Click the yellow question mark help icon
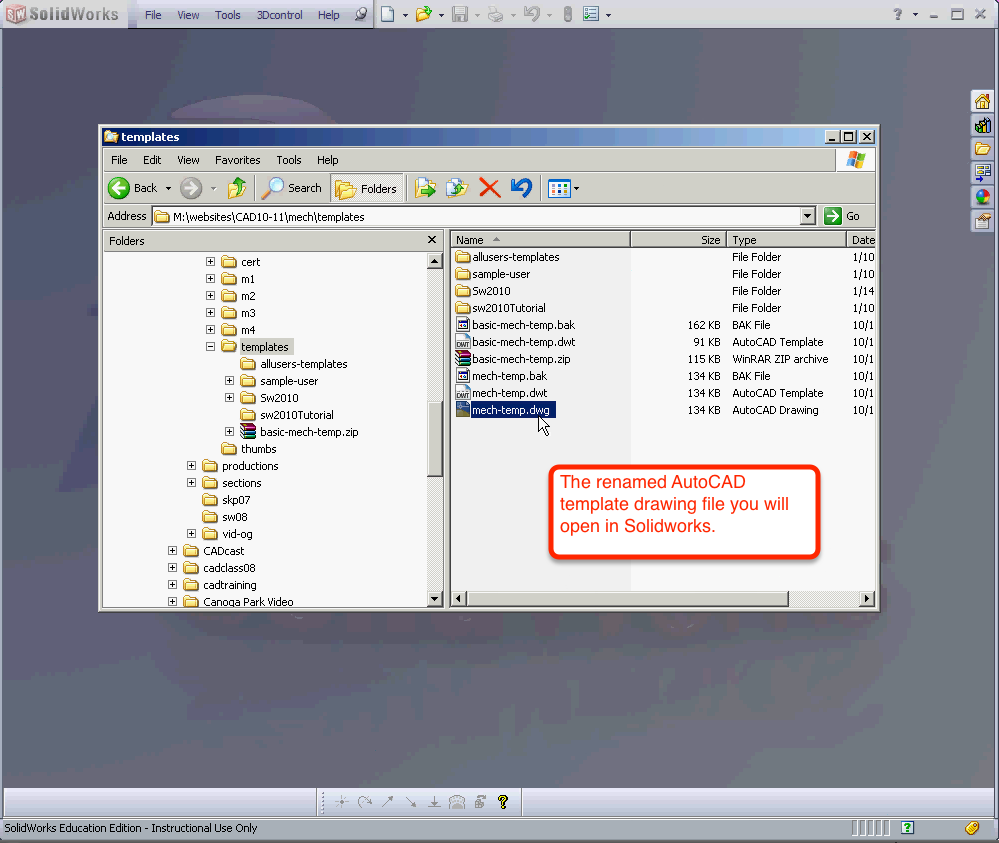The width and height of the screenshot is (999, 843). tap(503, 801)
